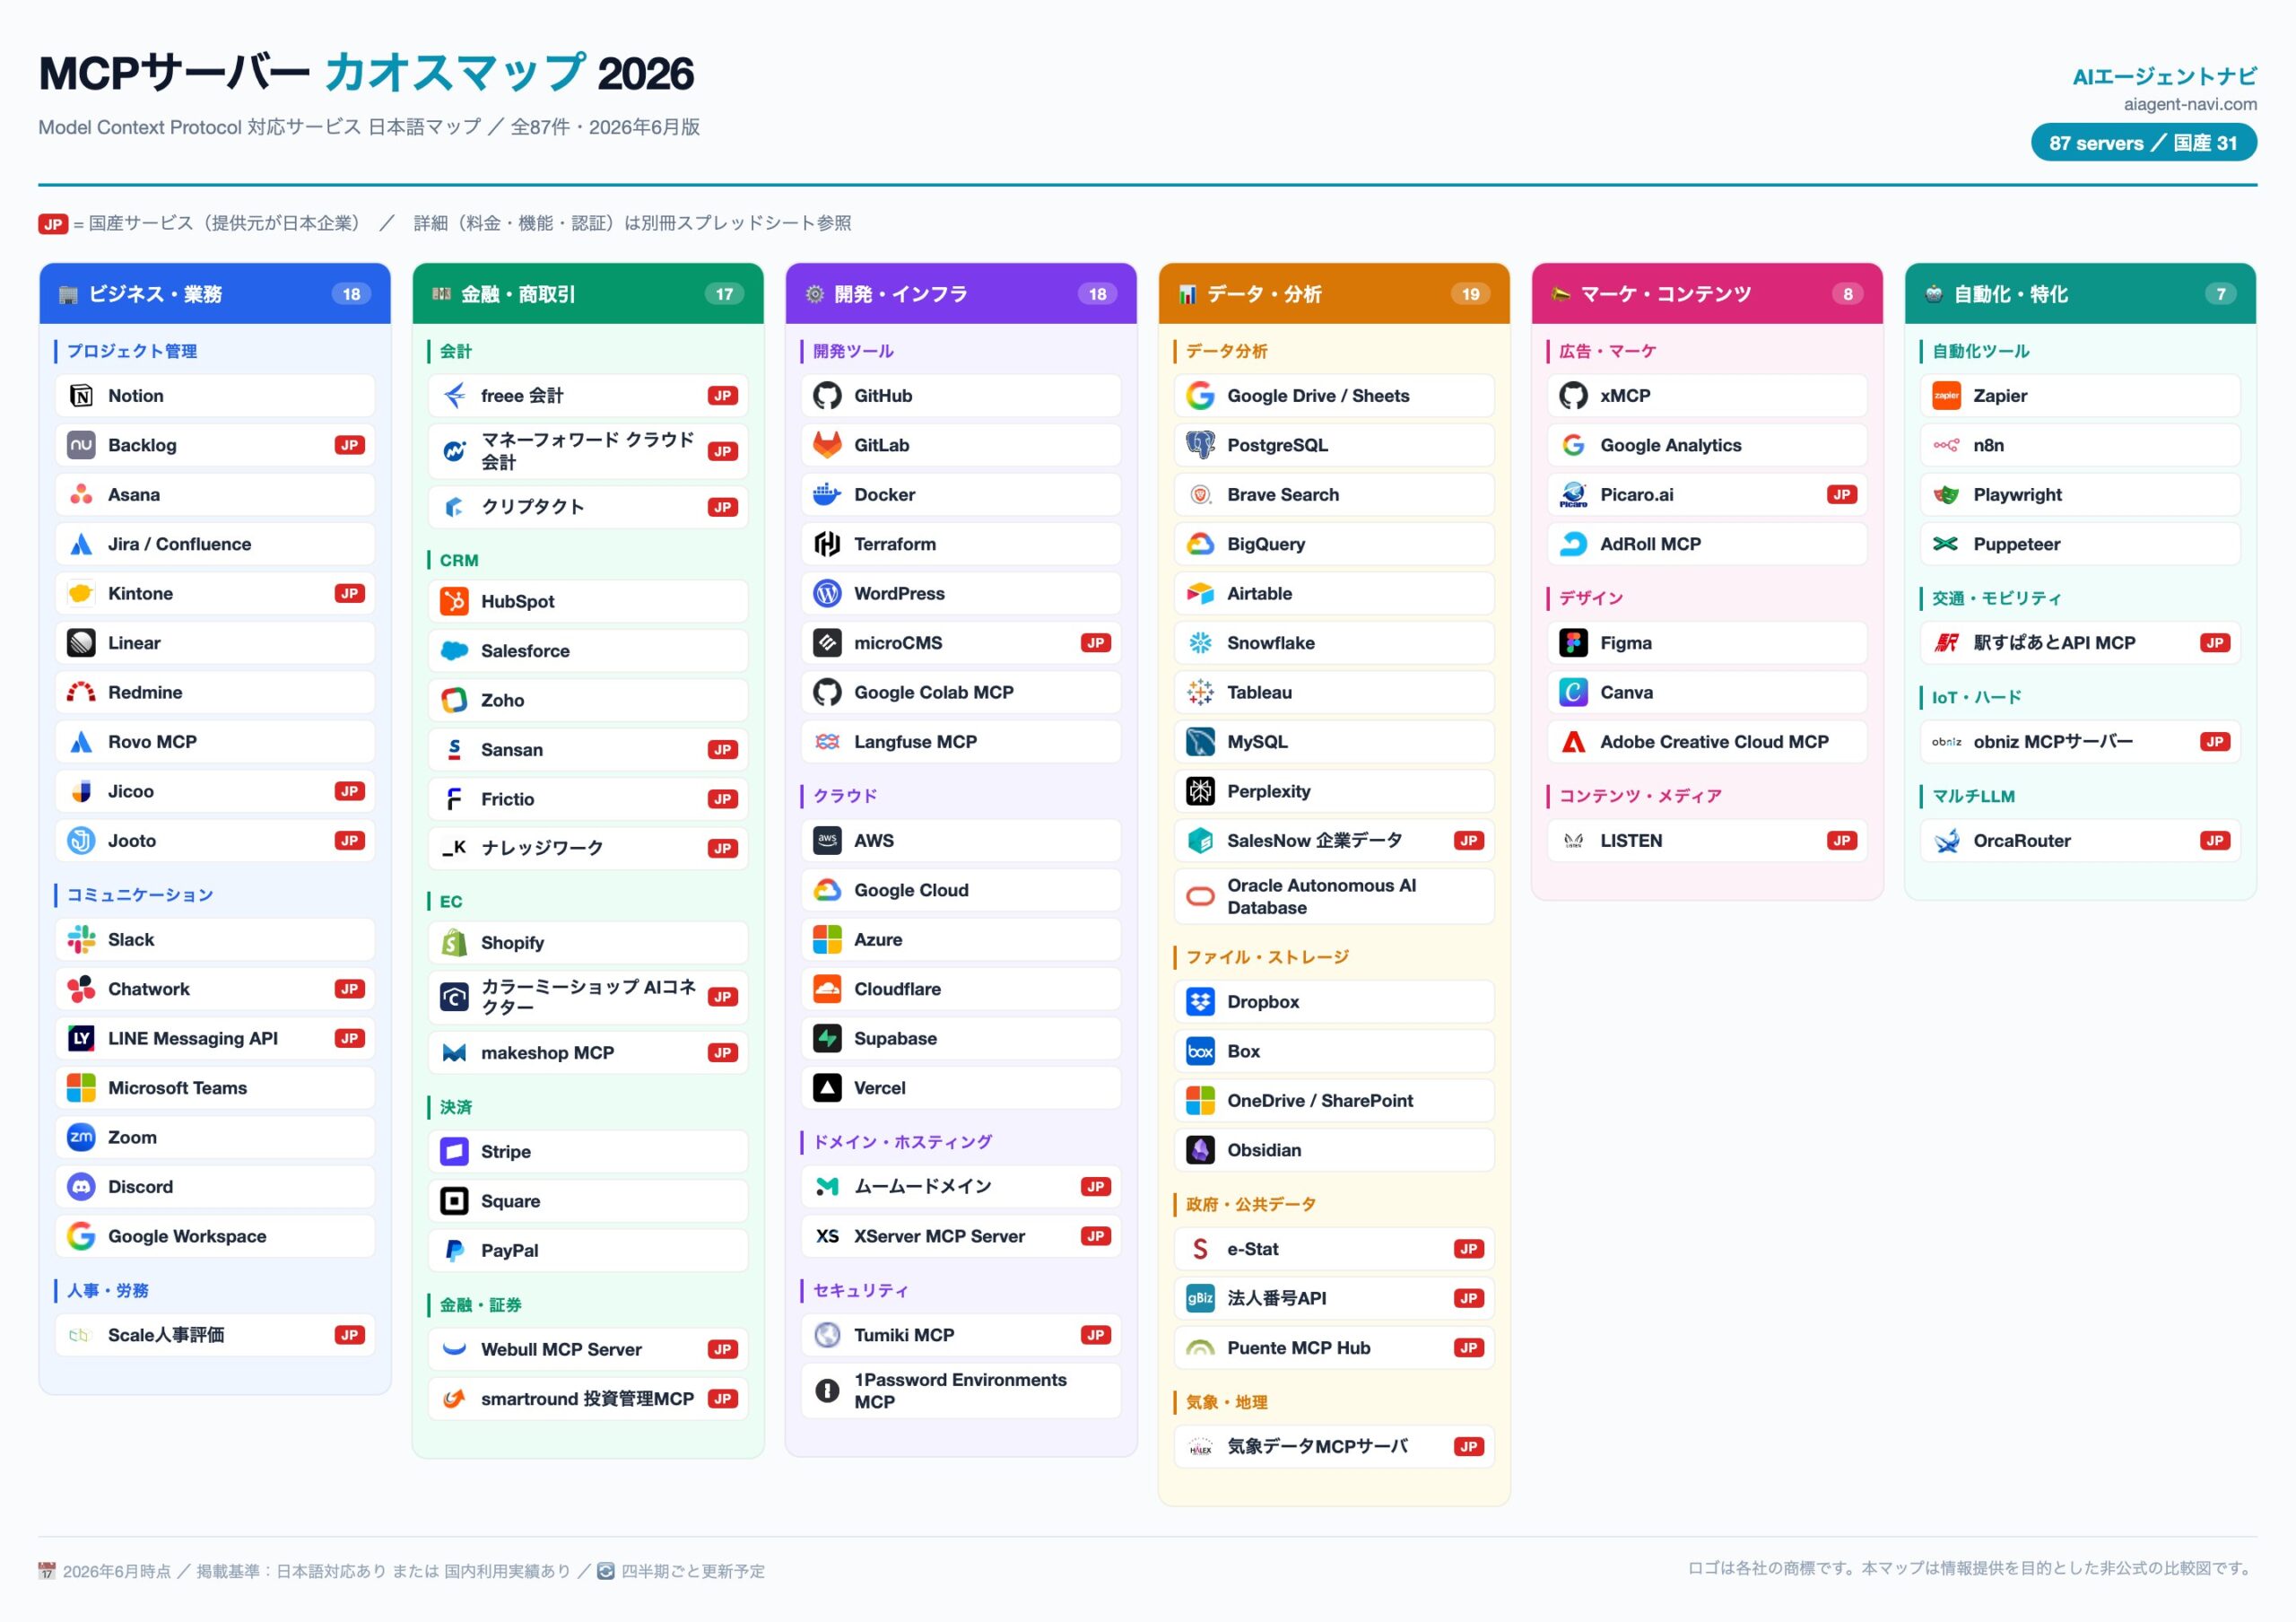Open the aiagent-navi.com link
Screen dimensions: 2296x1622
pos(2190,104)
